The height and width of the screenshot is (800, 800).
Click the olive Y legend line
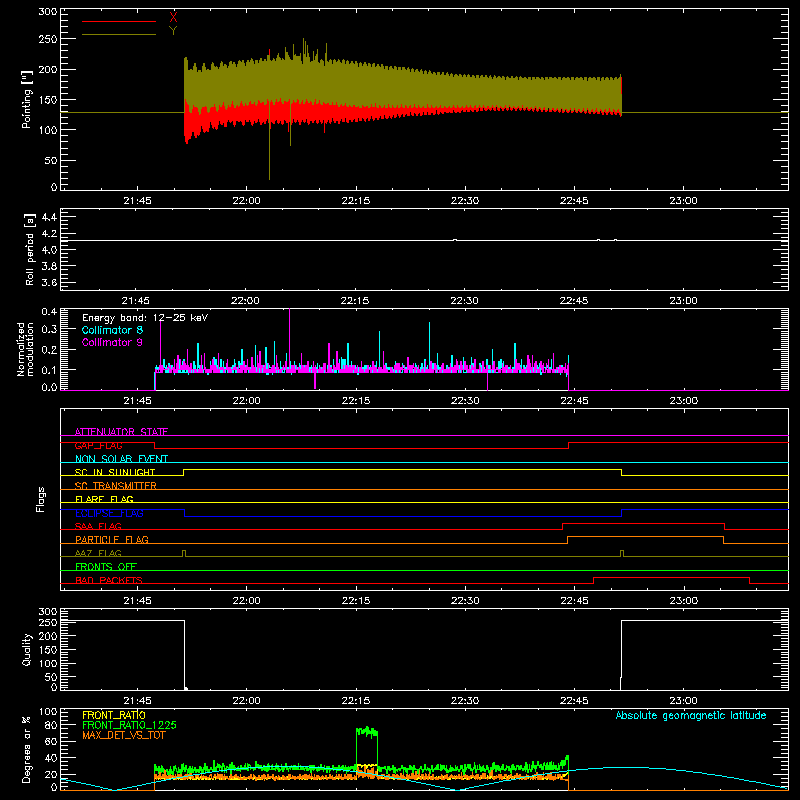point(119,35)
